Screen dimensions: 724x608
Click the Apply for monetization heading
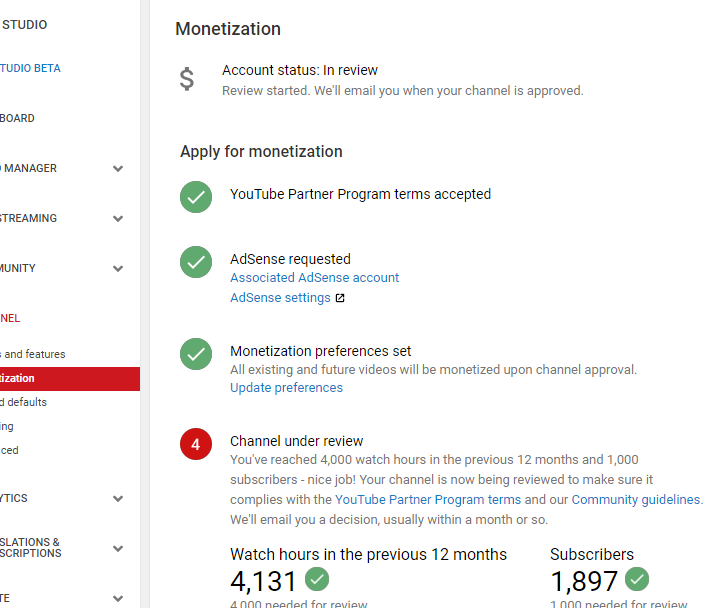pyautogui.click(x=261, y=151)
